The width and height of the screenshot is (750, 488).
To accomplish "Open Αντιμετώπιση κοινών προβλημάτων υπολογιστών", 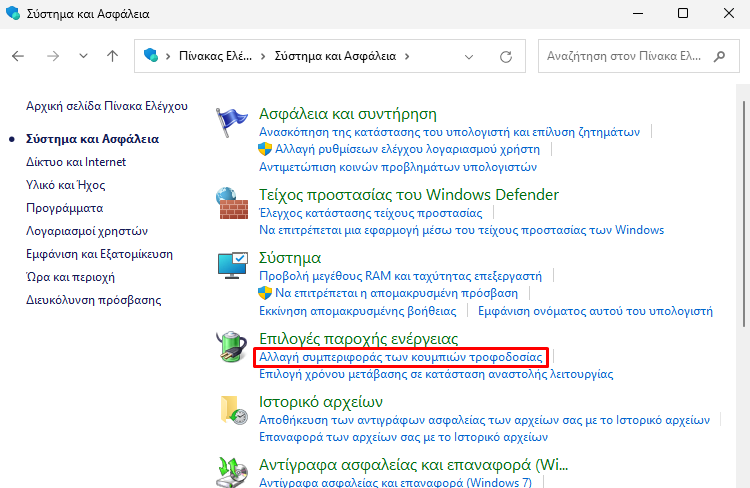I will [x=398, y=167].
